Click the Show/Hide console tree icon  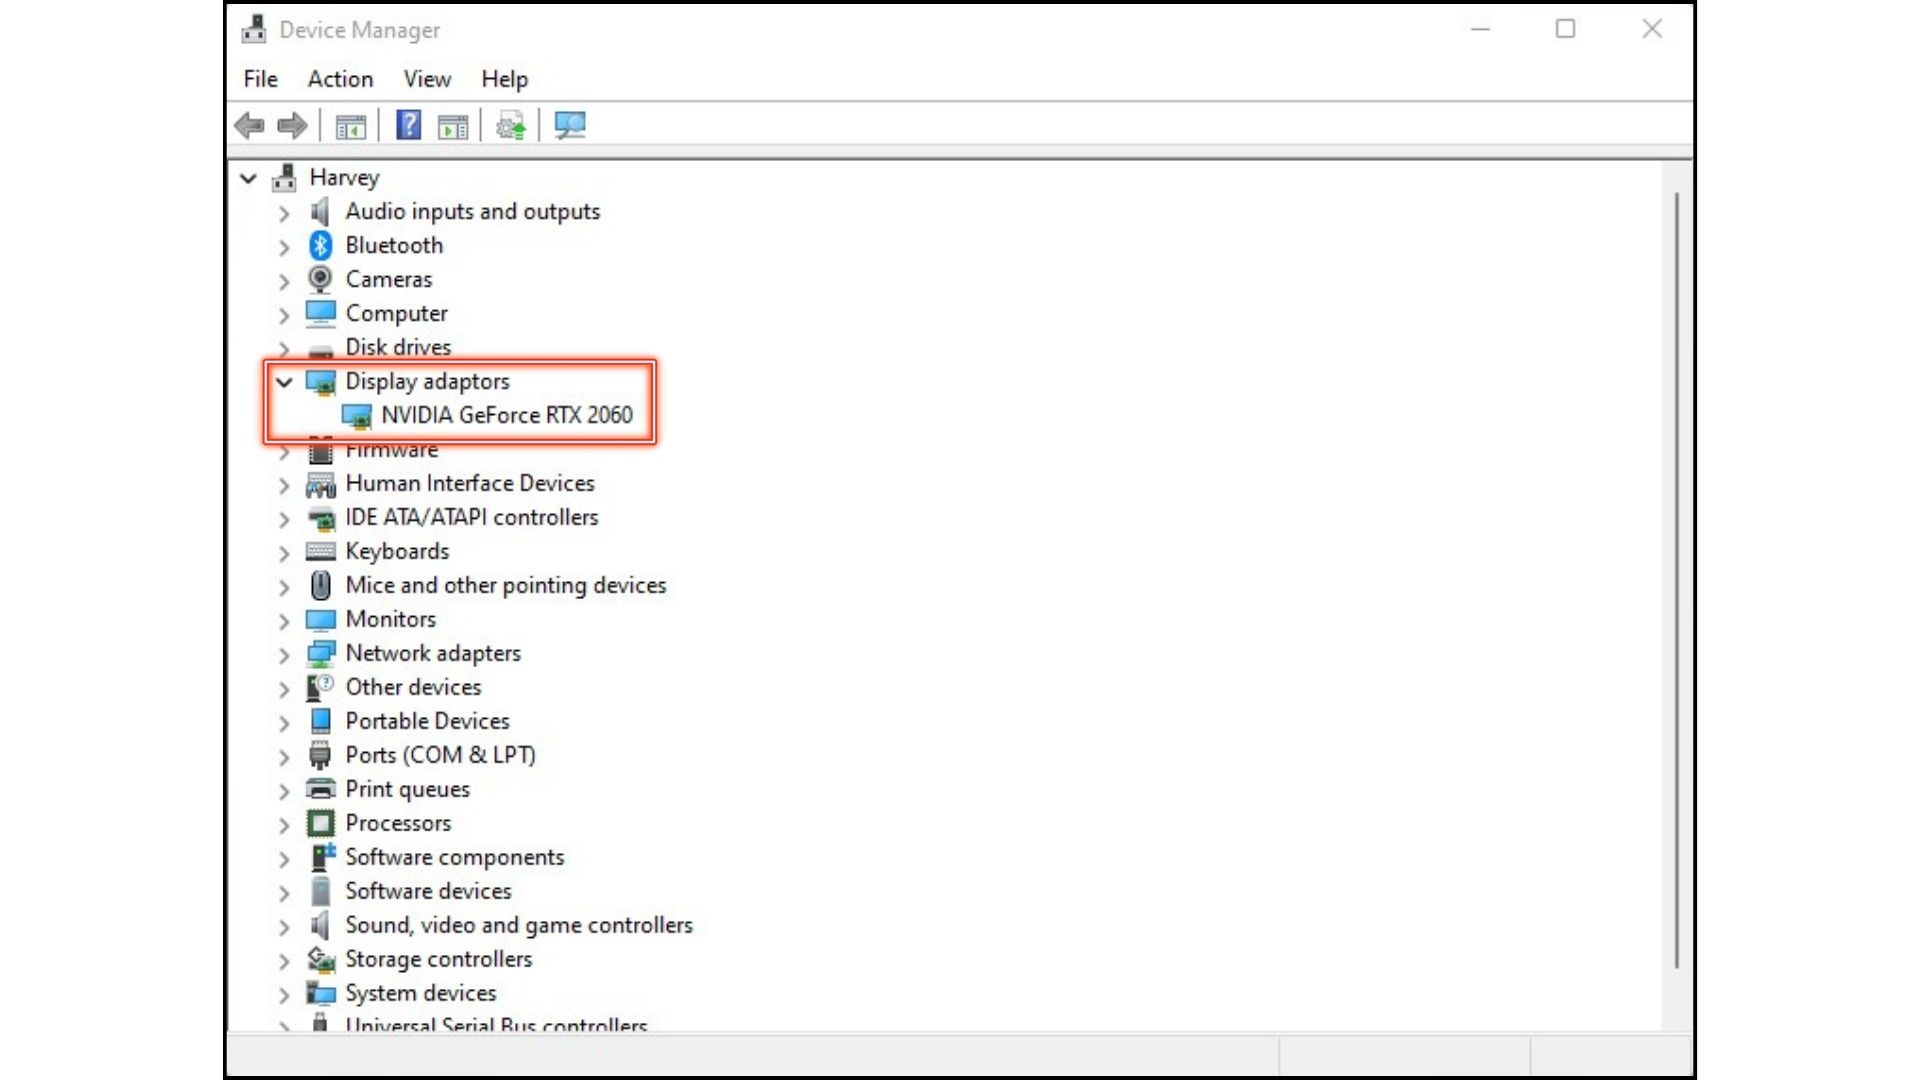tap(351, 126)
